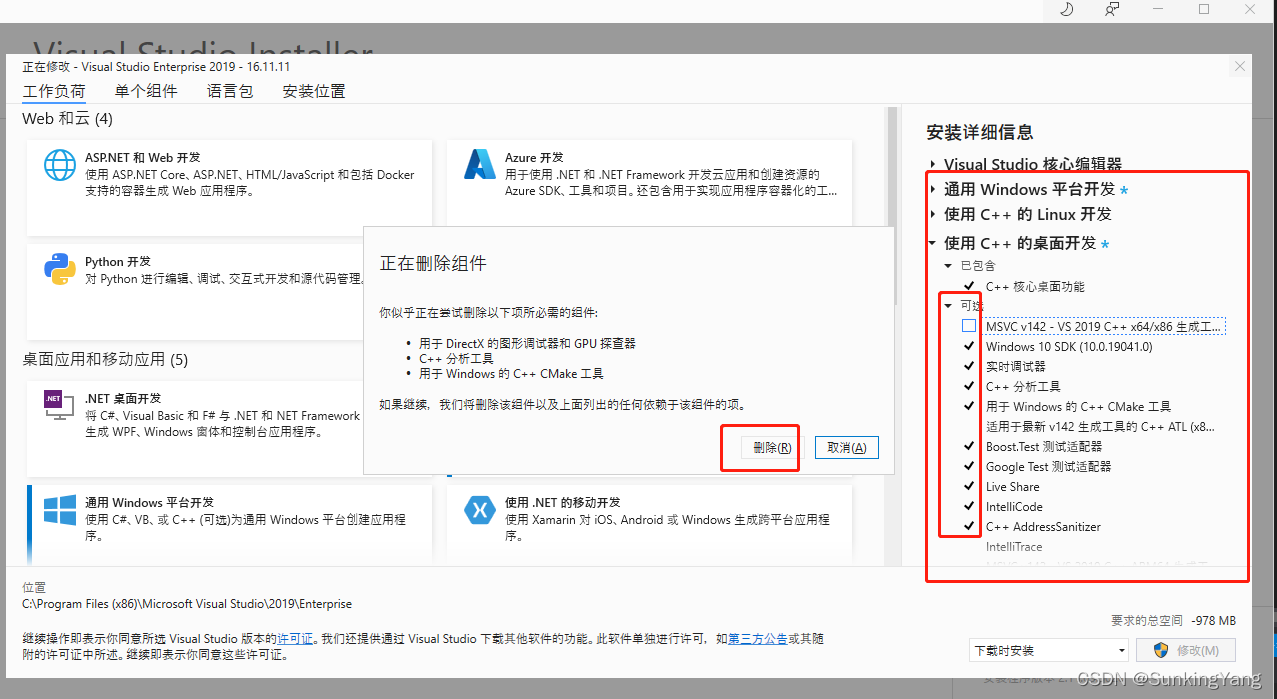
Task: Click the Web 和云 (4) section heading
Action: (68, 118)
